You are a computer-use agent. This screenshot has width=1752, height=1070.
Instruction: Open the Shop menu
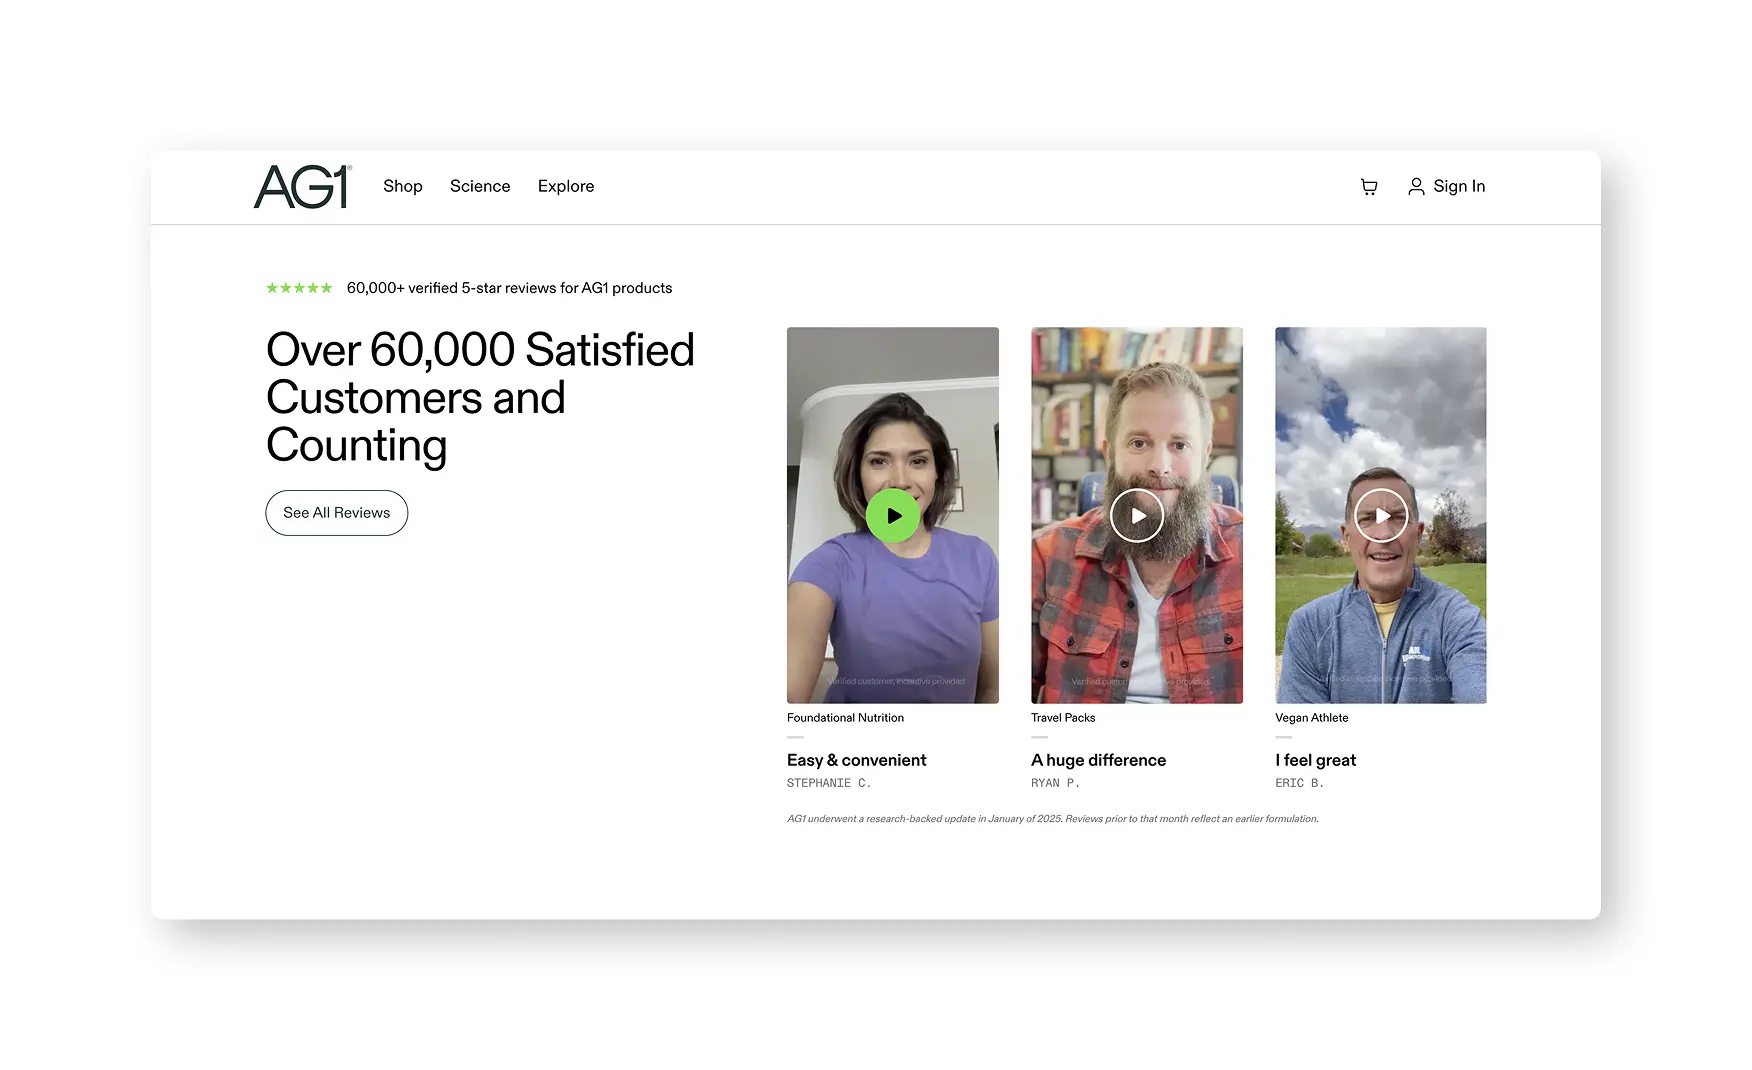(x=403, y=186)
